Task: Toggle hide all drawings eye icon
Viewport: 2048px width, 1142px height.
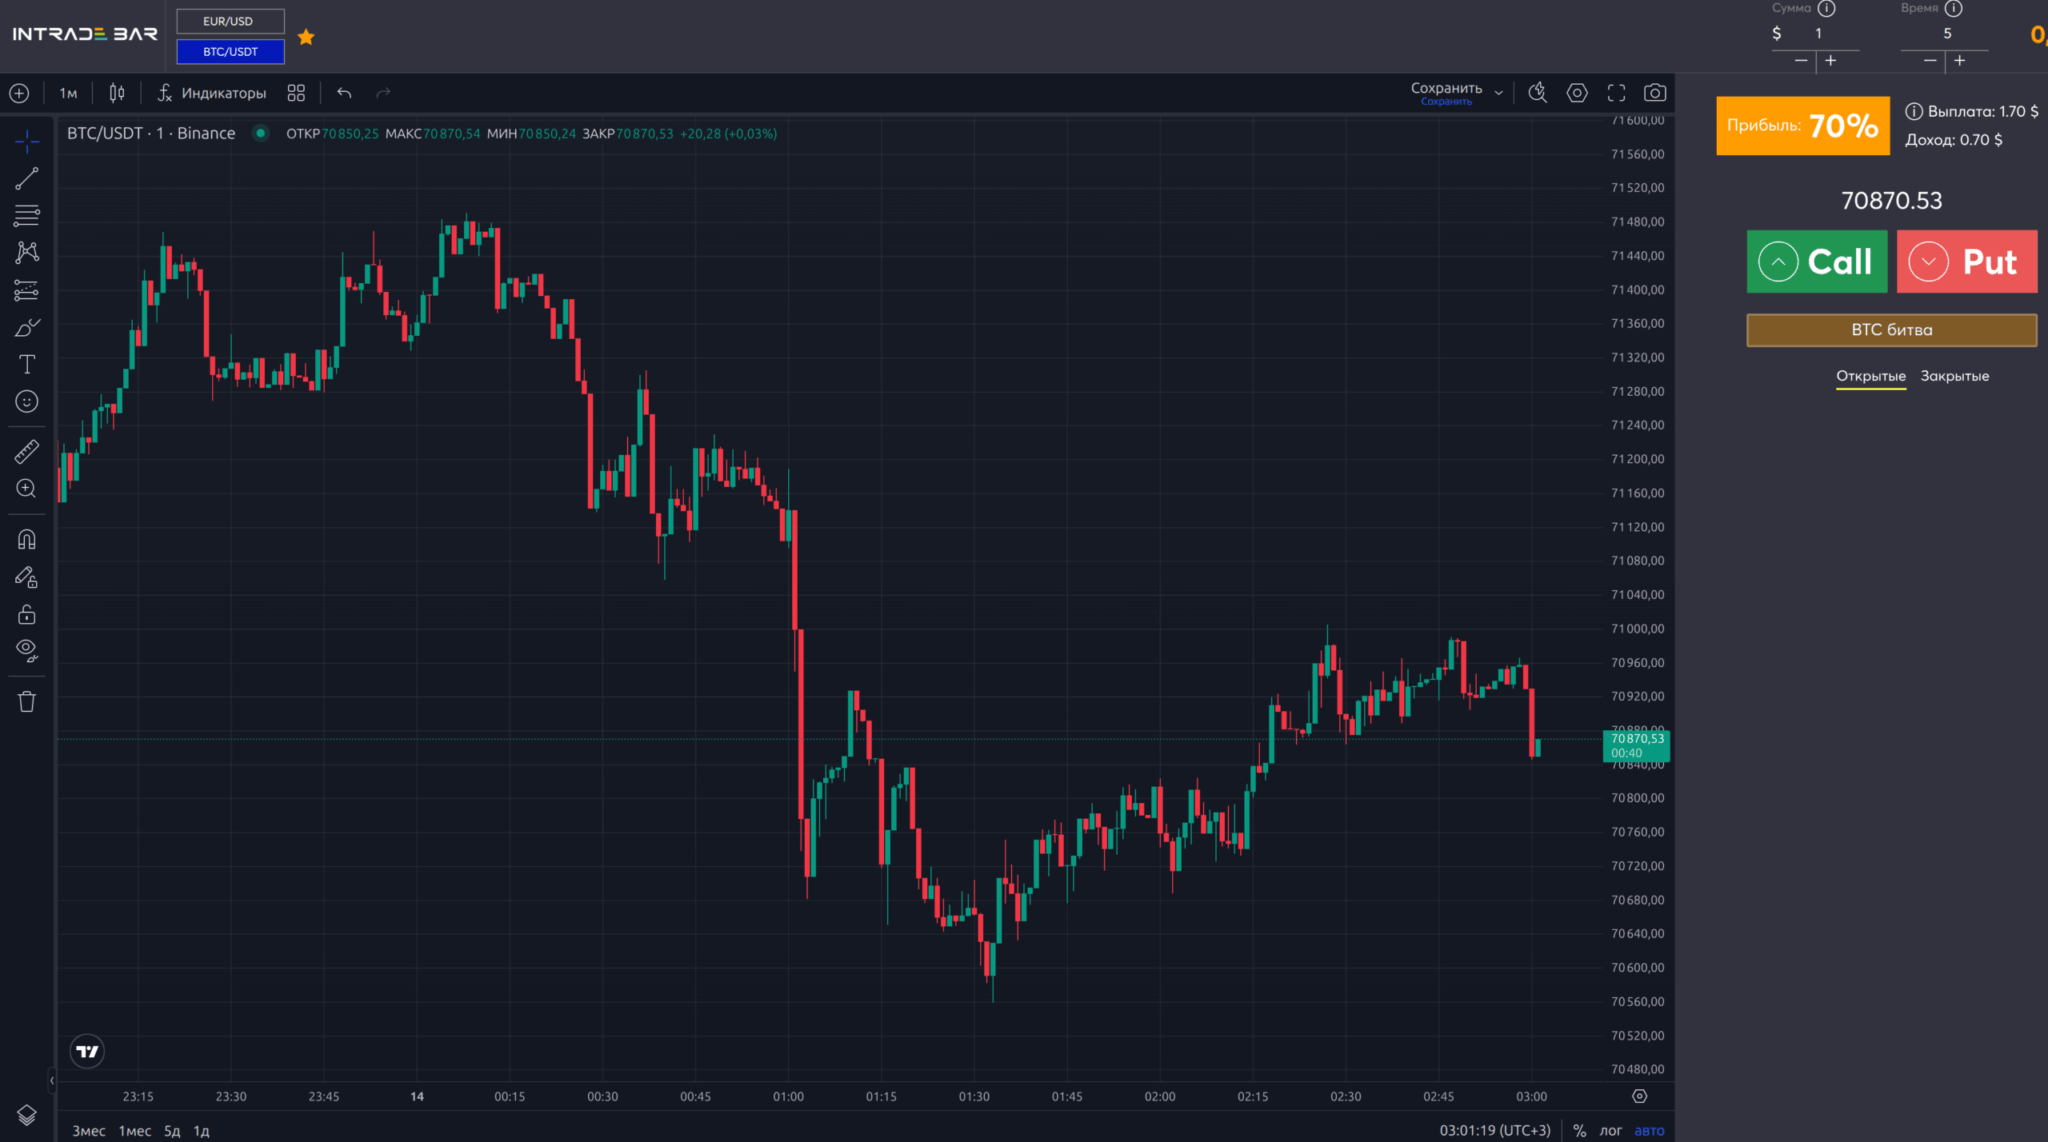Action: pyautogui.click(x=27, y=651)
